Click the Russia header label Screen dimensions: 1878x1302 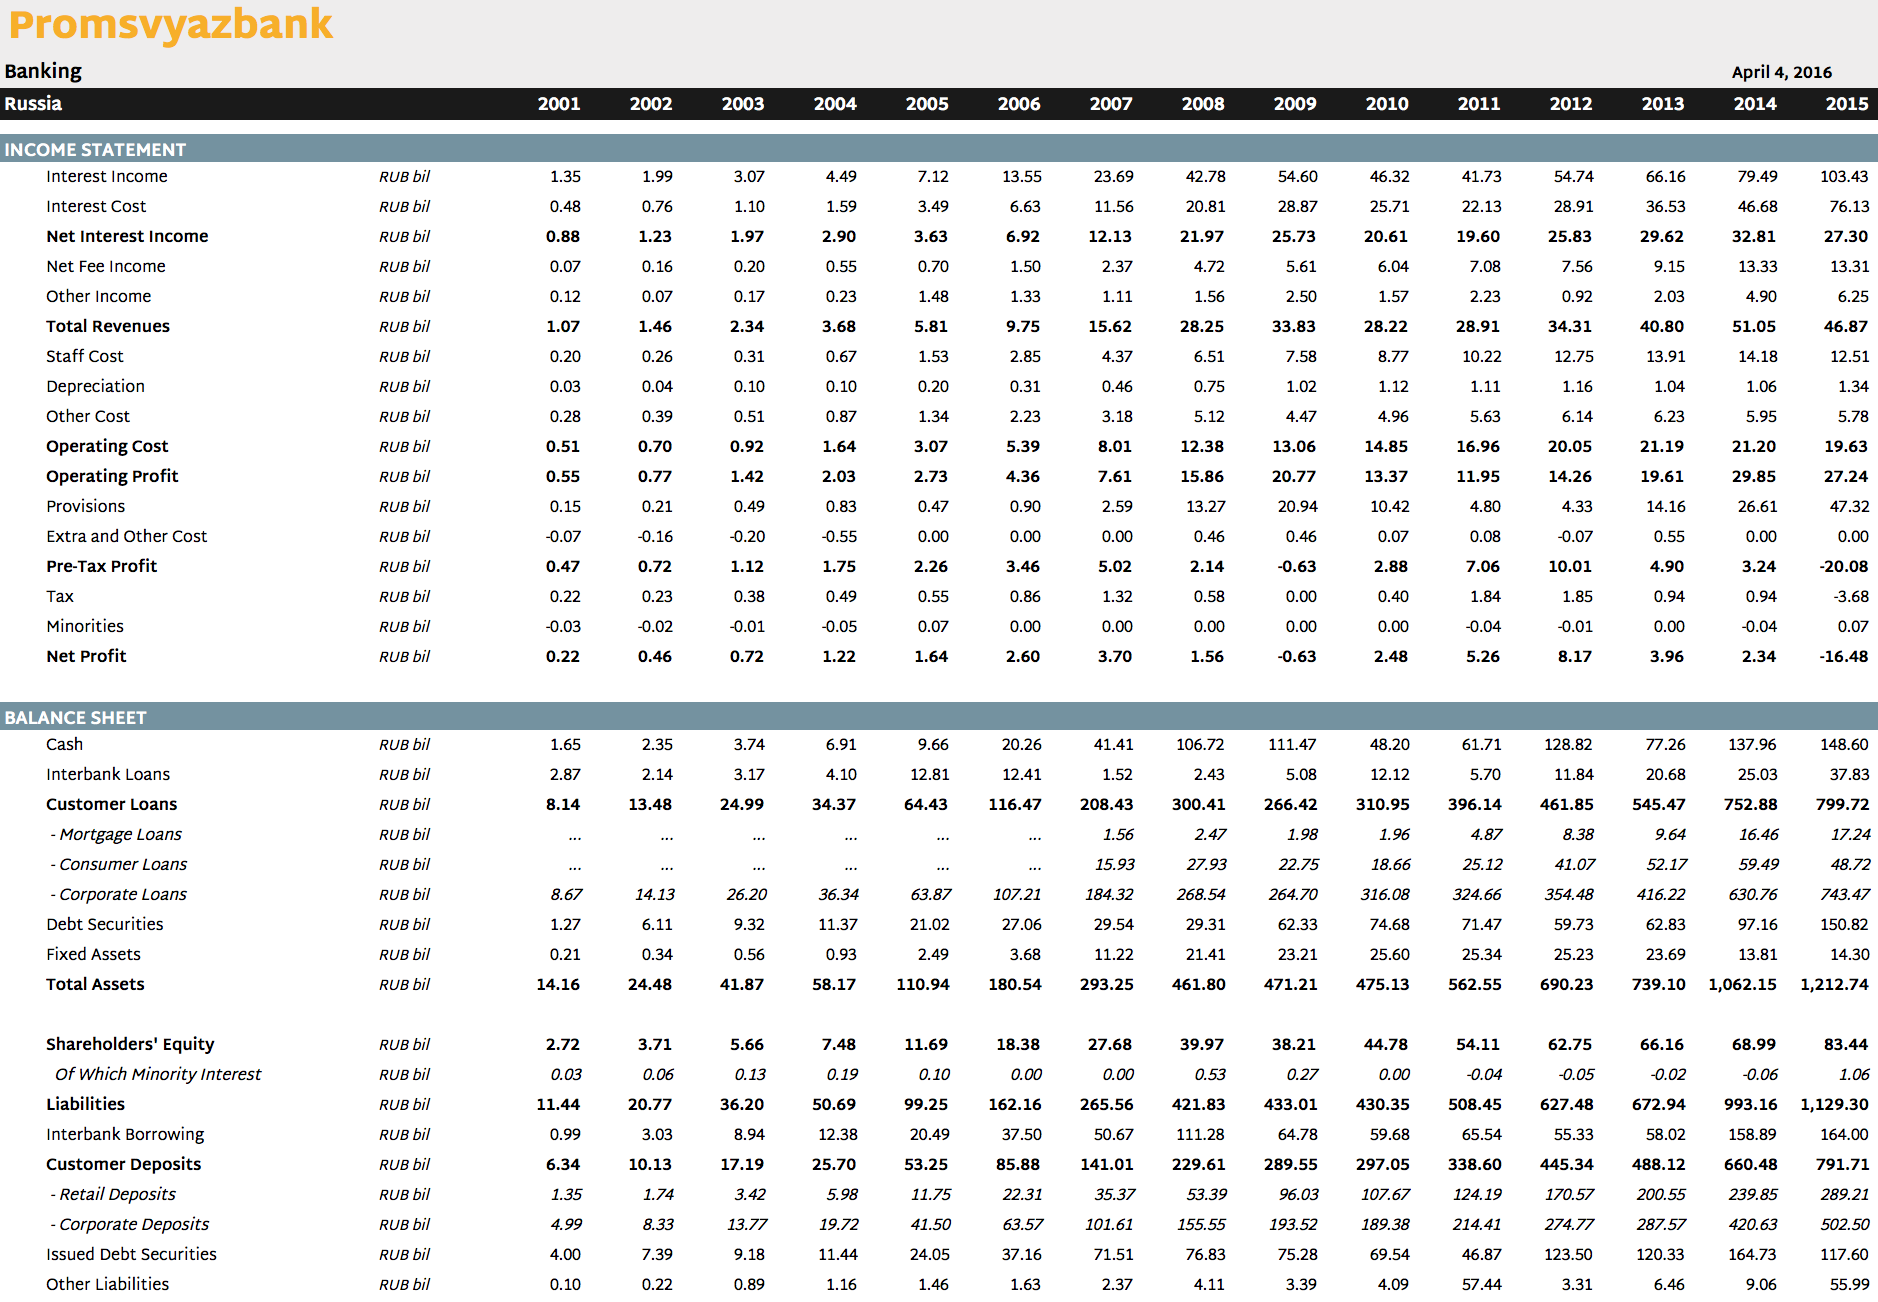(33, 104)
